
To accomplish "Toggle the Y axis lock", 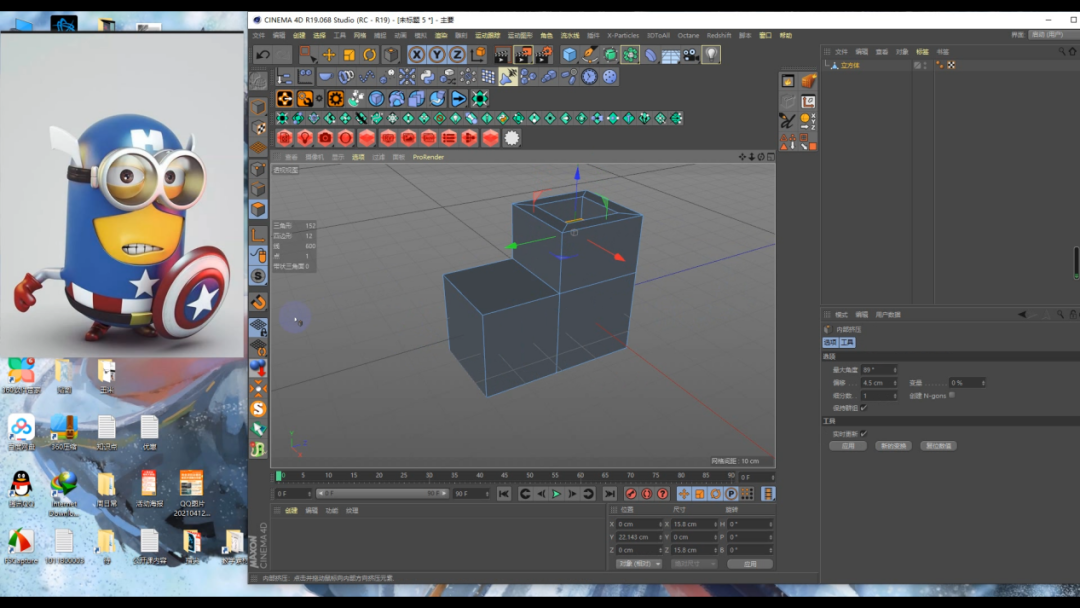I will tap(437, 54).
